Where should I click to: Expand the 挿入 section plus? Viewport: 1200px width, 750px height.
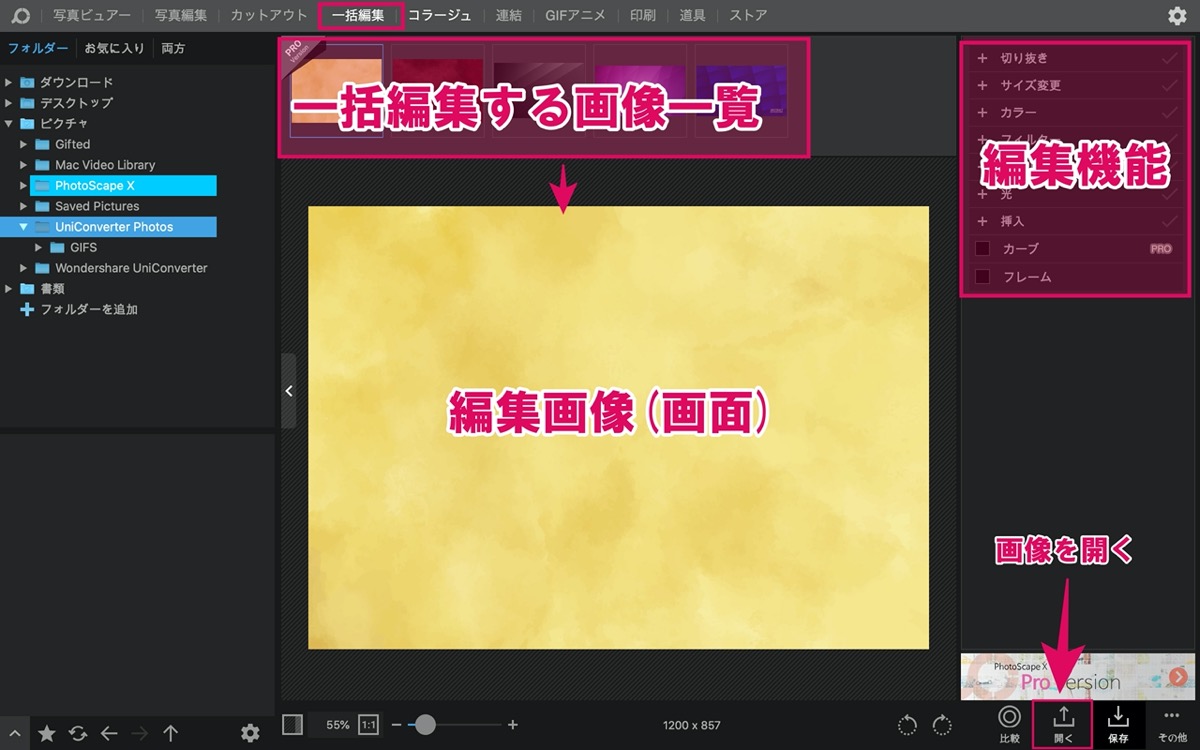click(x=982, y=221)
